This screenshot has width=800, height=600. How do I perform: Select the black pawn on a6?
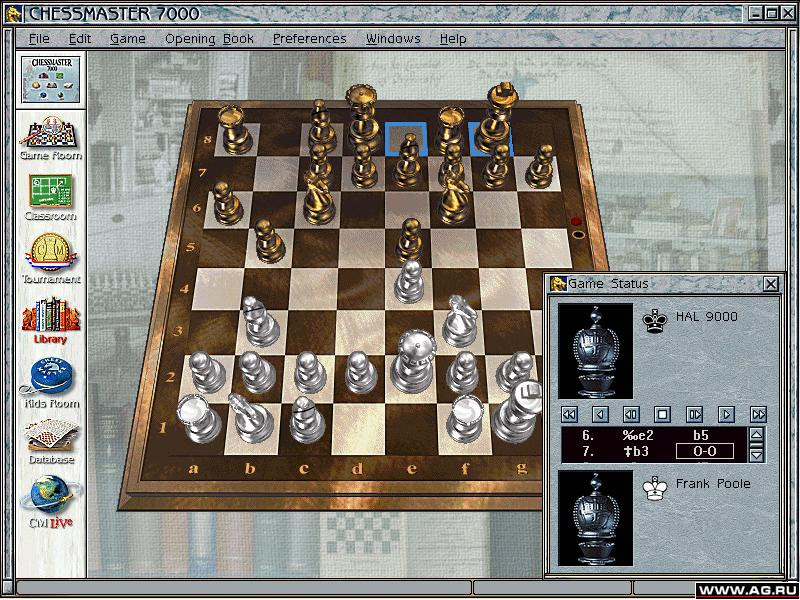(227, 203)
